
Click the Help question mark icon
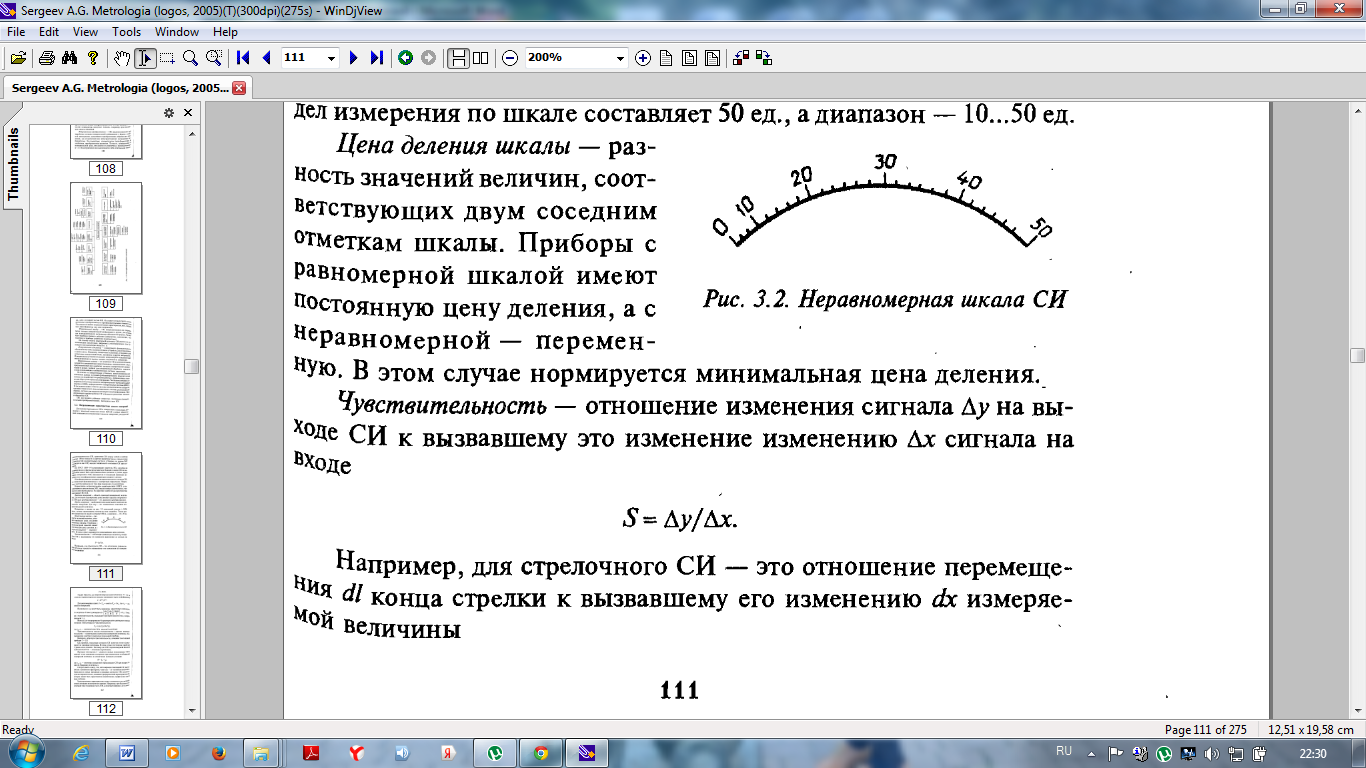tap(92, 58)
